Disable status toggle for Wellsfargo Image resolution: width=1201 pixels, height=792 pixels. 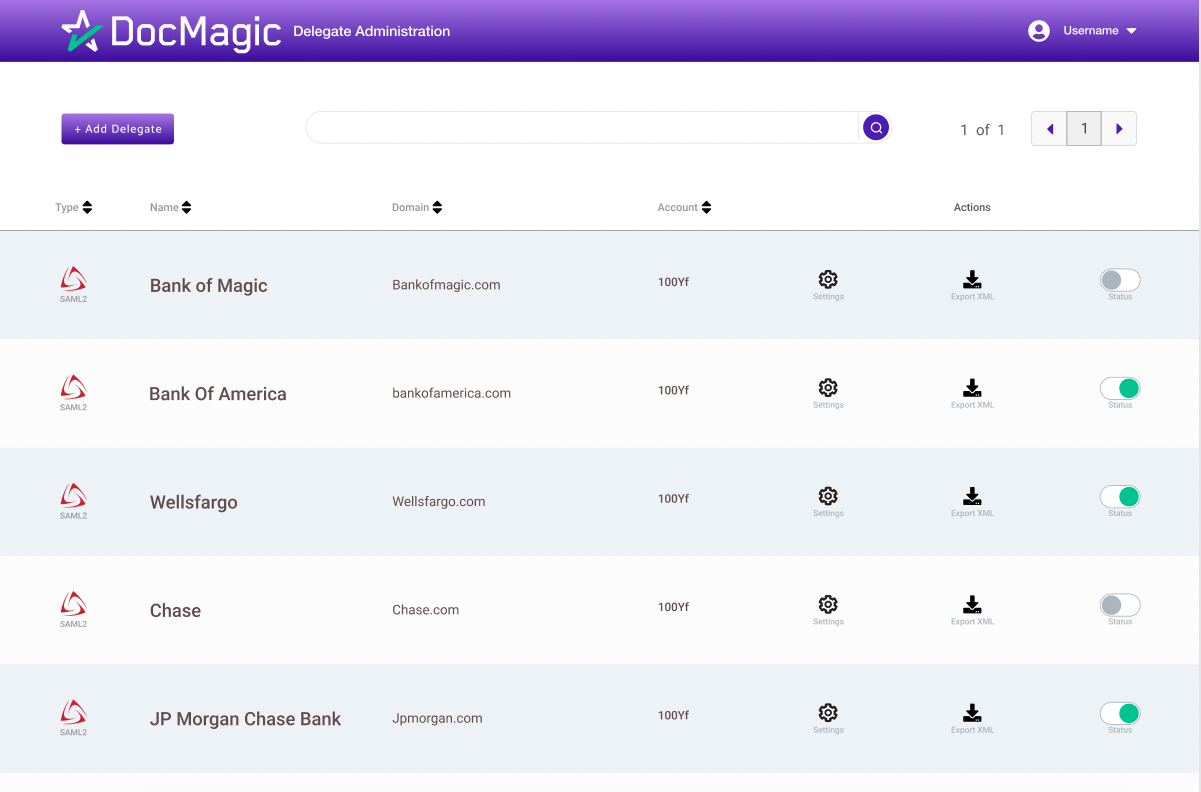point(1120,496)
